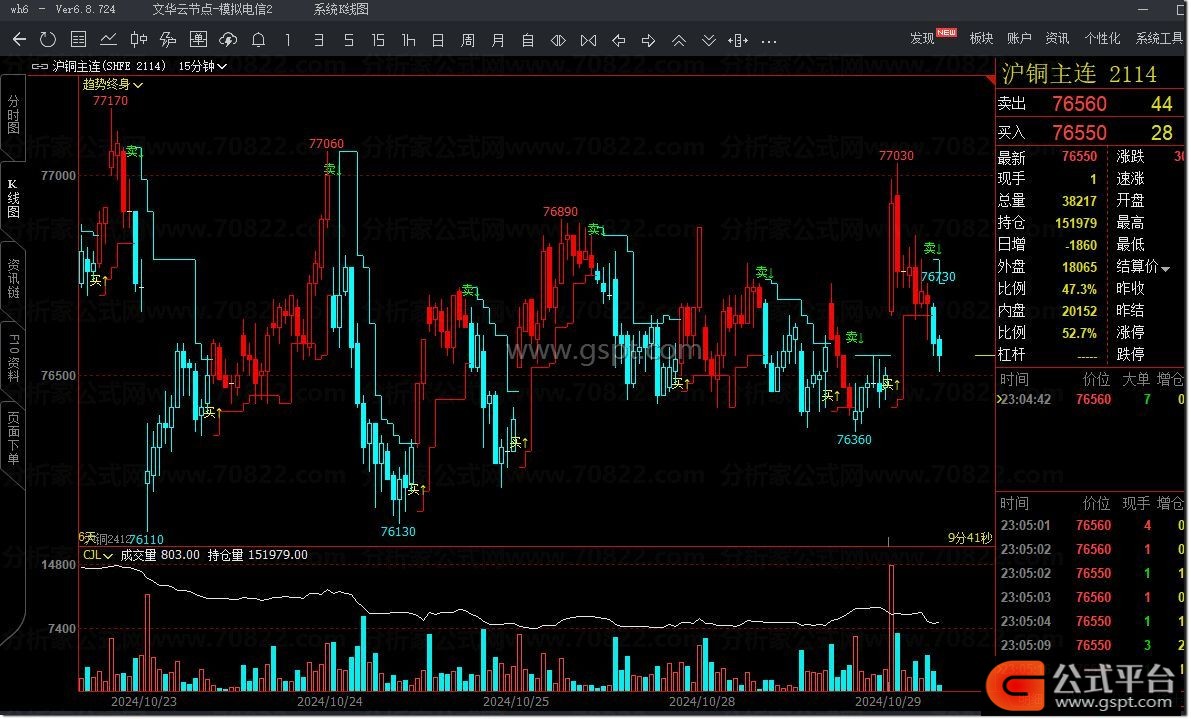Click the 2024/10/28 date axis label
Viewport: 1191px width, 719px height.
(x=702, y=702)
